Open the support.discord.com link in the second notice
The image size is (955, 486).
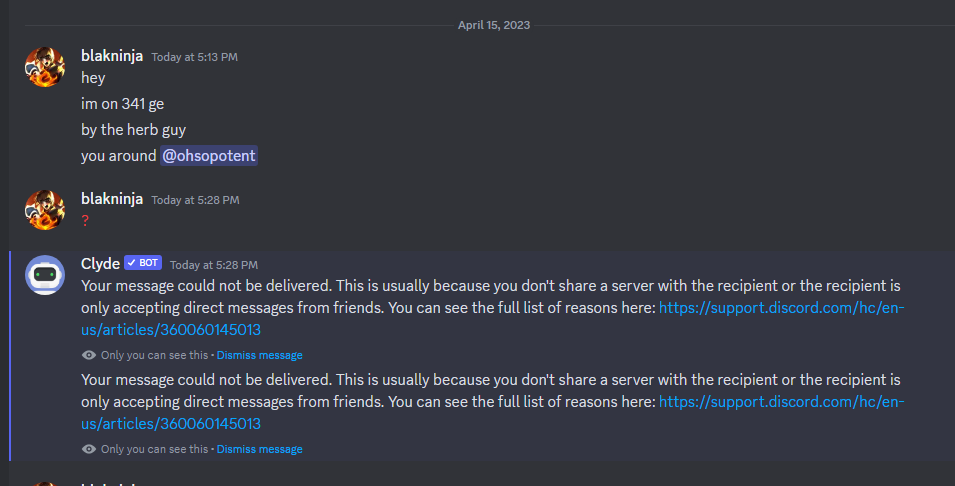coord(780,402)
